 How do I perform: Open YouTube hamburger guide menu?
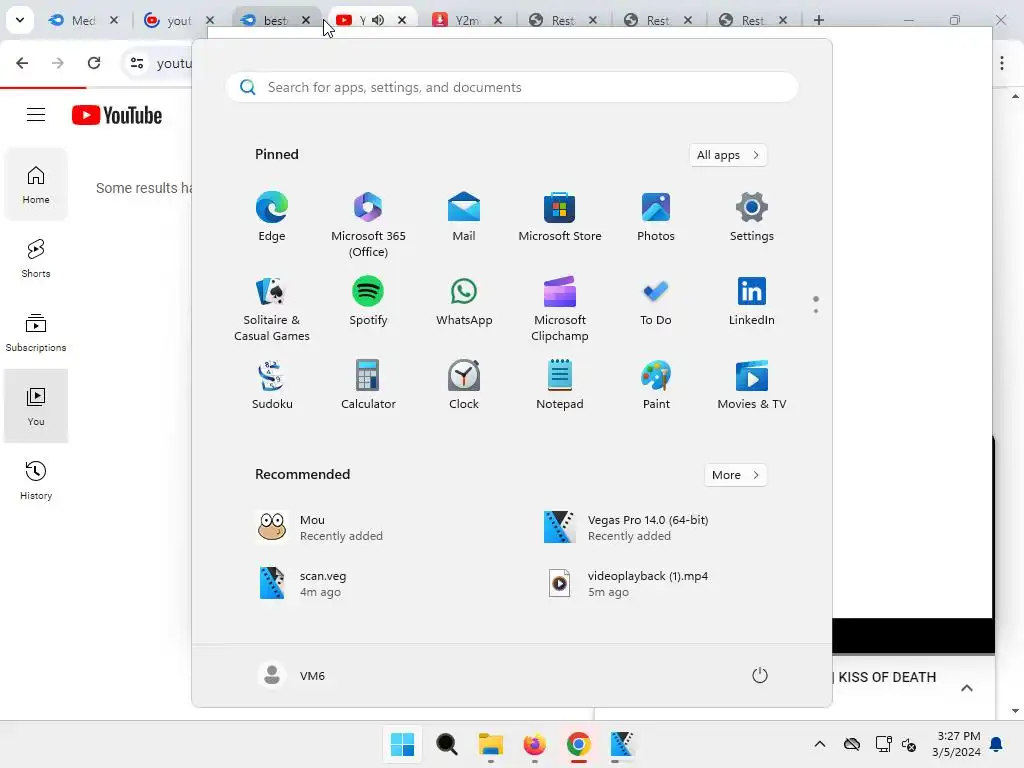[x=36, y=115]
